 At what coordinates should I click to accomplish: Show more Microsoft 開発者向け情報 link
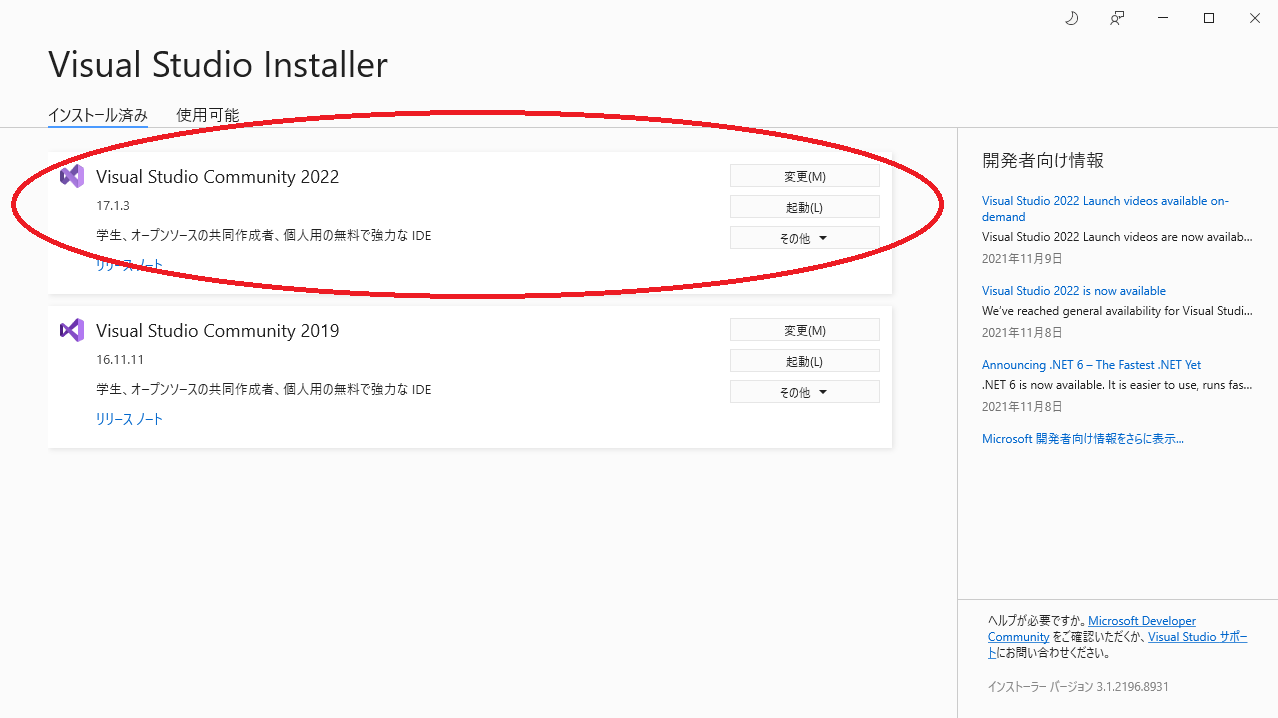pos(1083,439)
